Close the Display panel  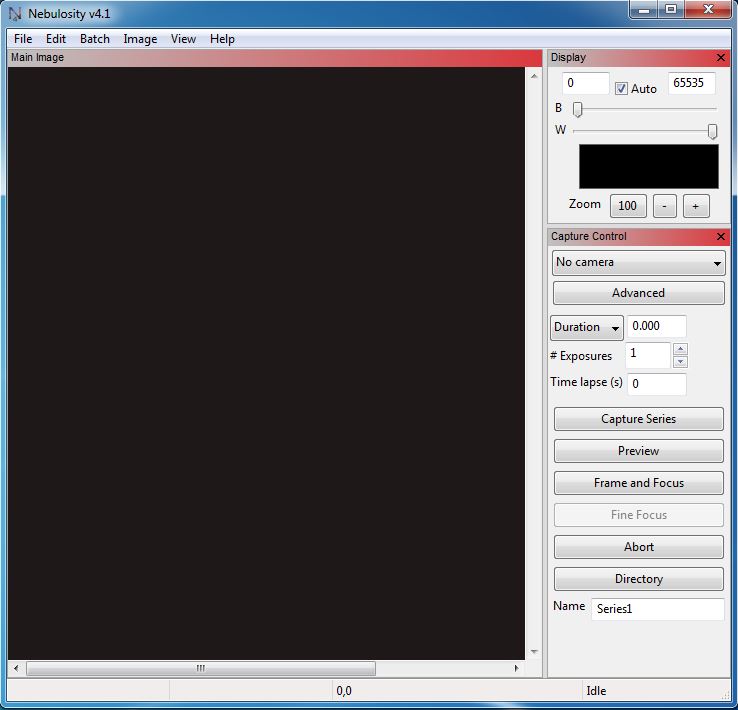point(721,57)
